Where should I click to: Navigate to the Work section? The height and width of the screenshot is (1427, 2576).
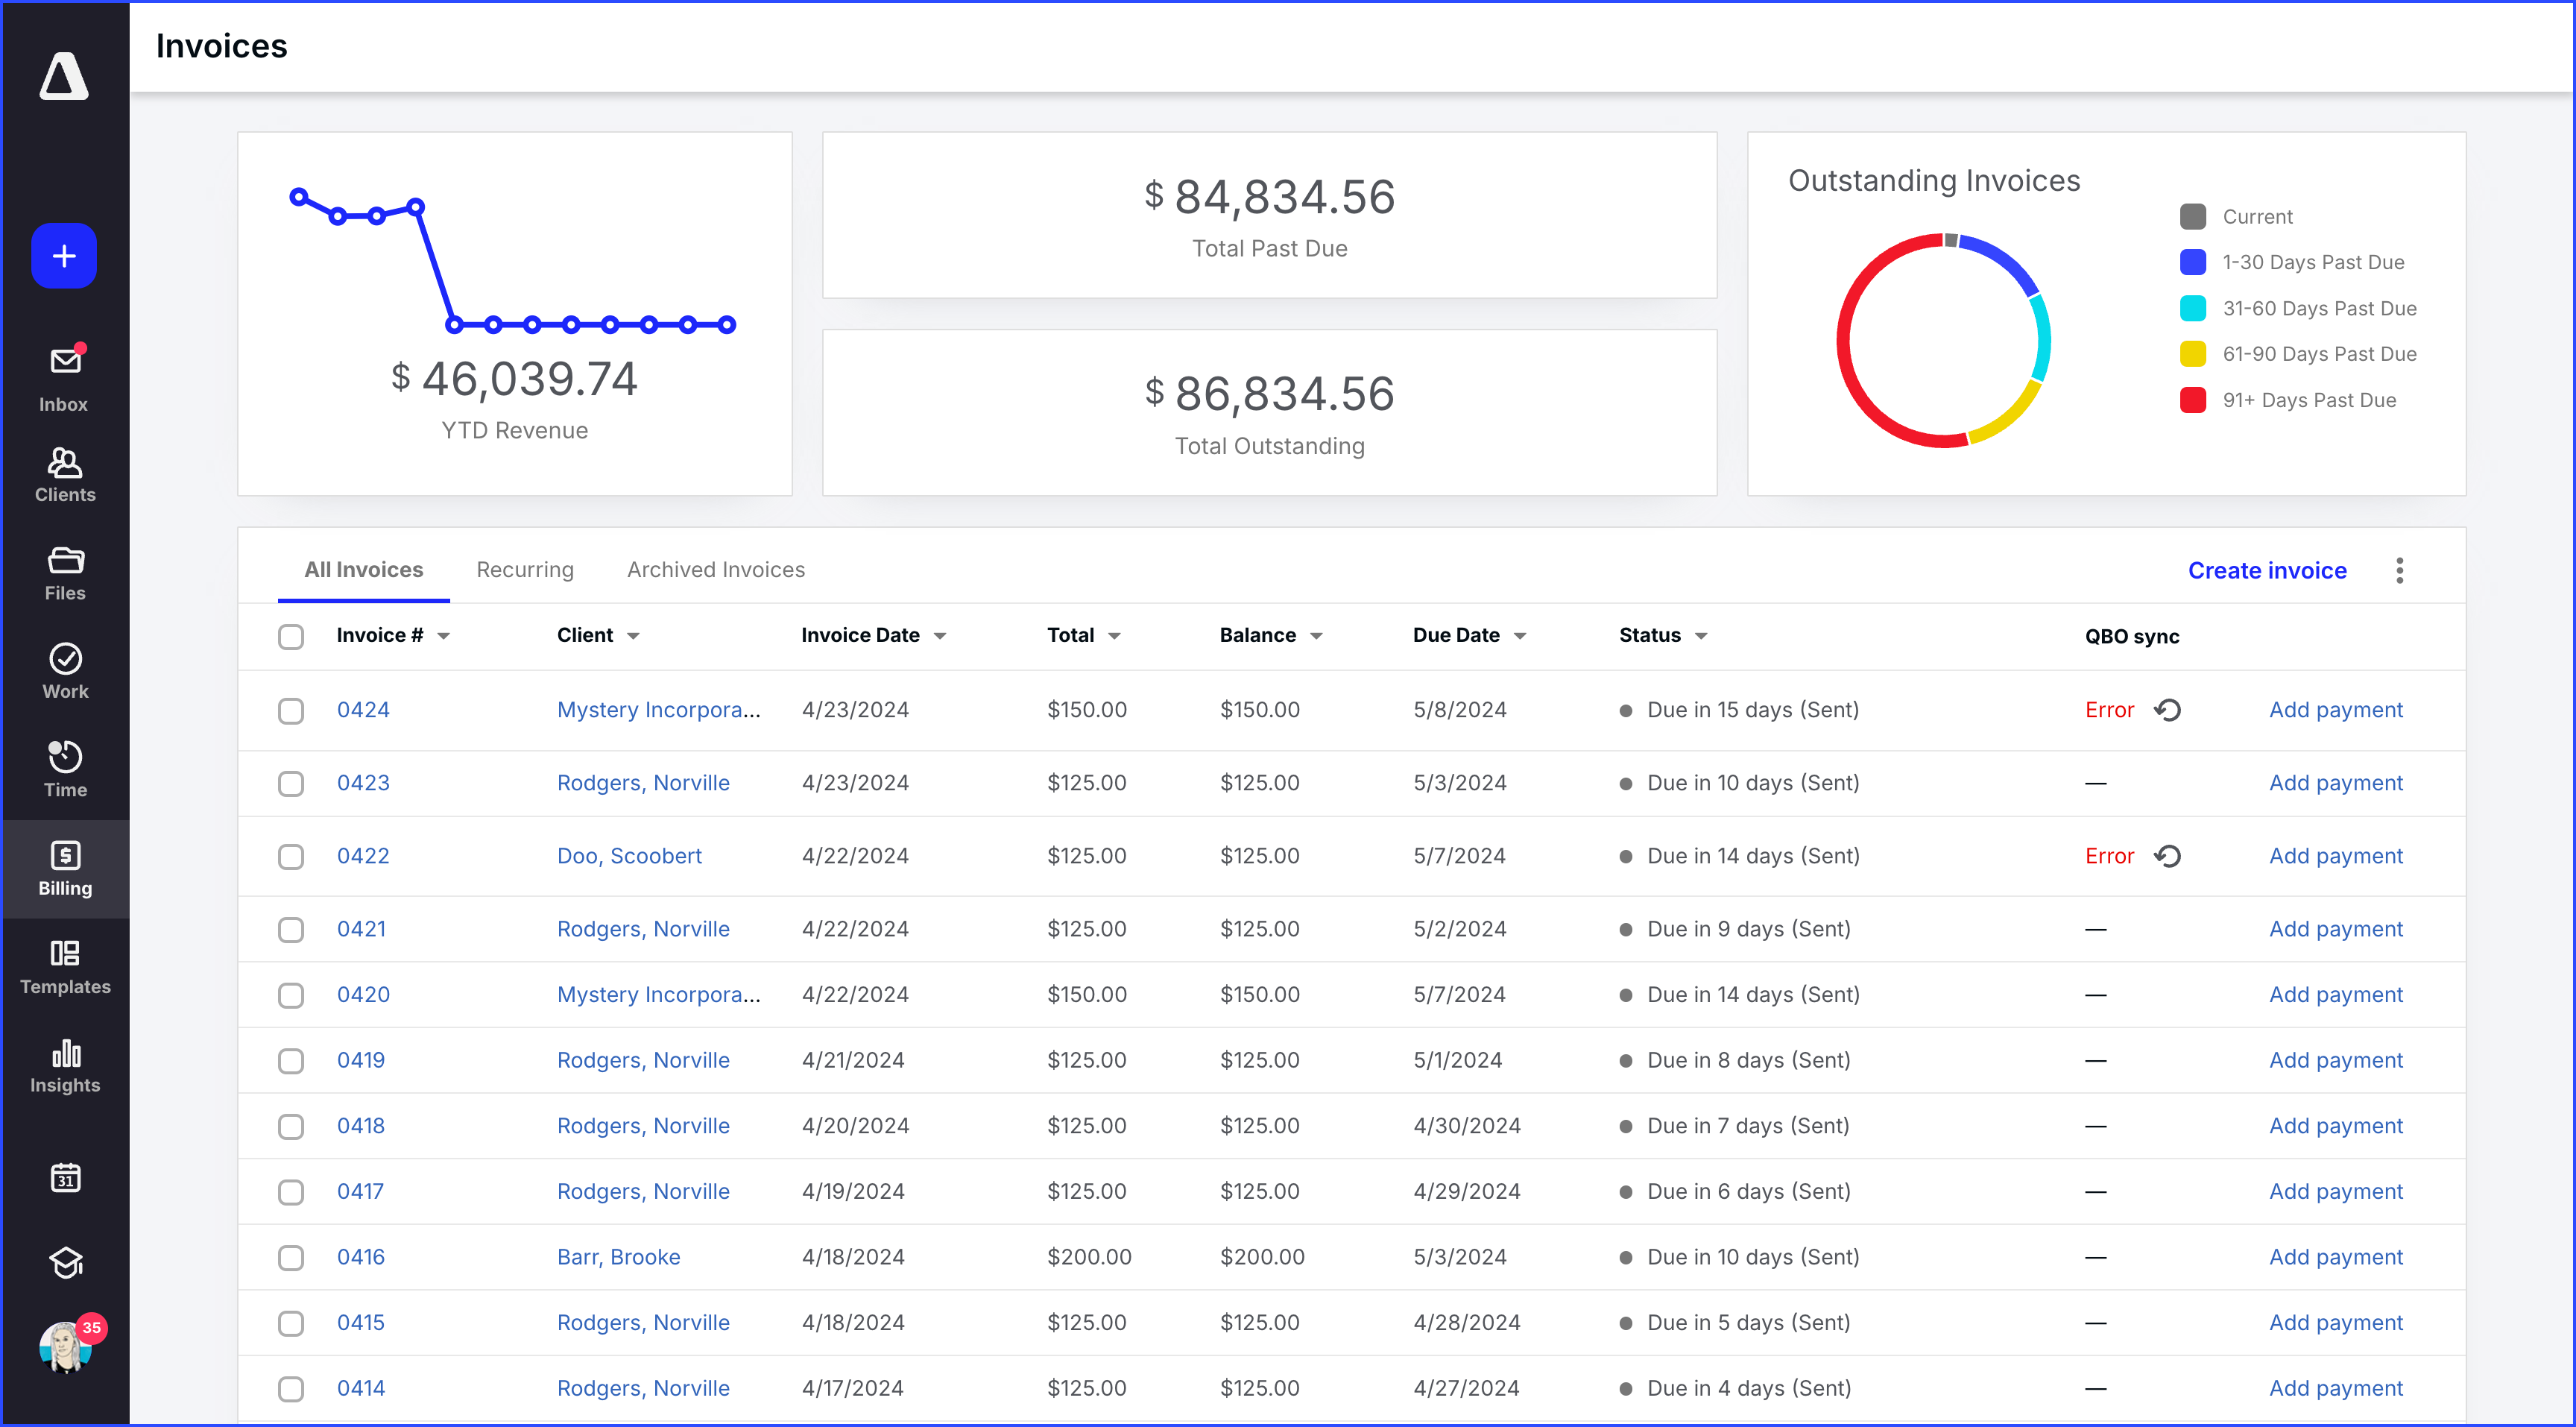[63, 669]
